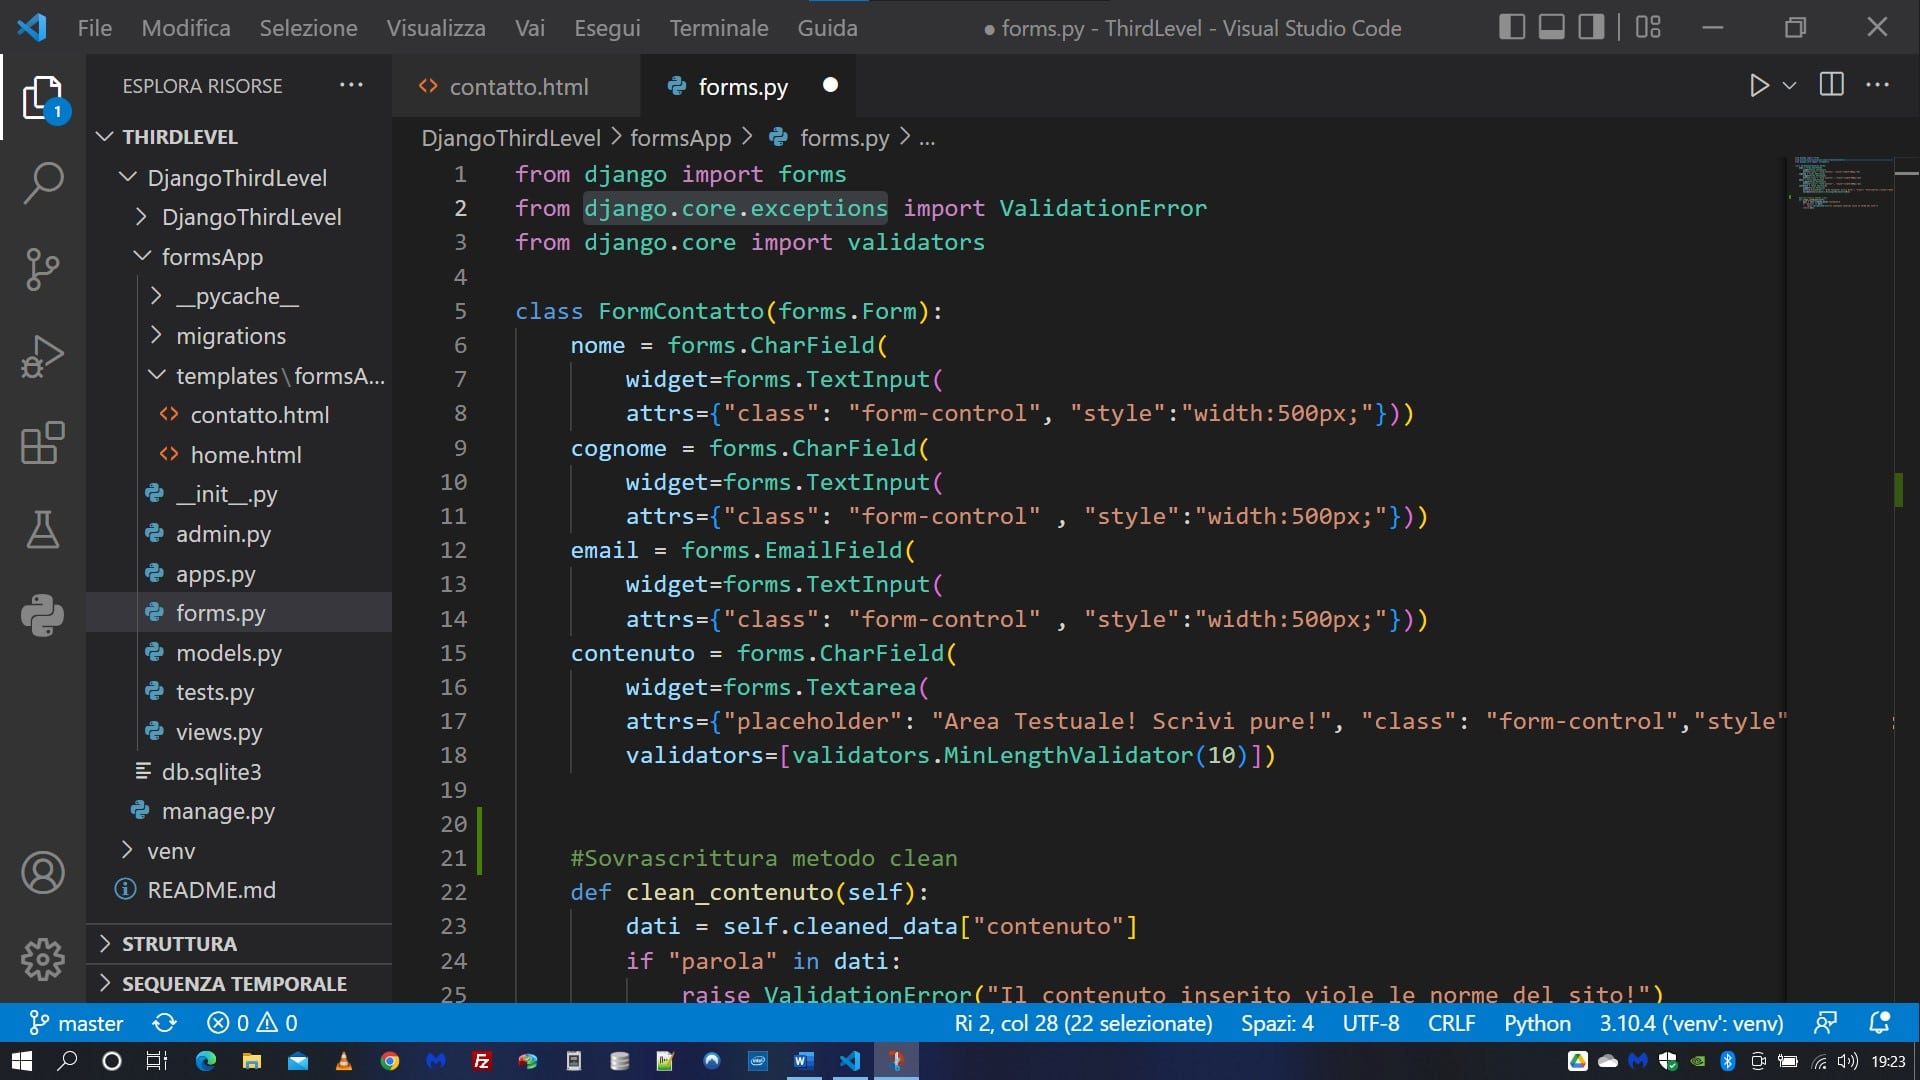This screenshot has width=1920, height=1080.
Task: Open the Guida menu
Action: coord(827,28)
